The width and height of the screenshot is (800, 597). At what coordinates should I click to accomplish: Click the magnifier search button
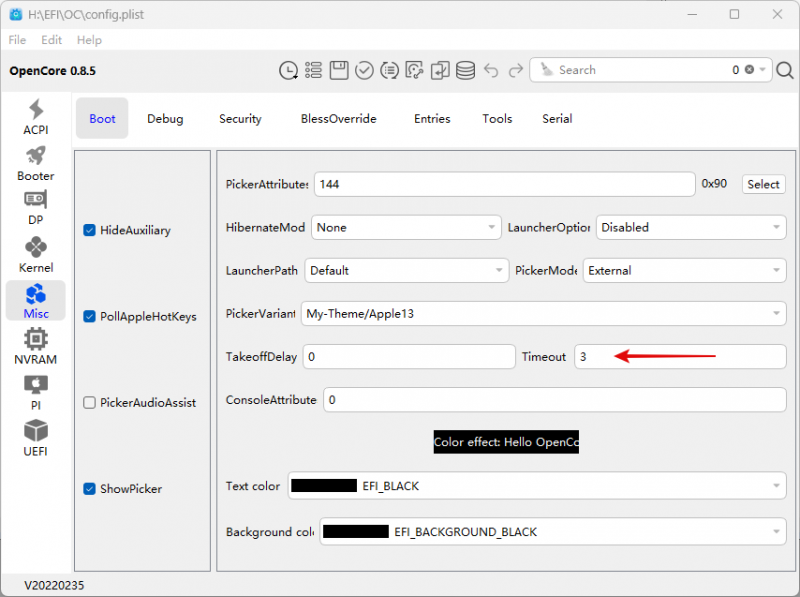pos(785,70)
